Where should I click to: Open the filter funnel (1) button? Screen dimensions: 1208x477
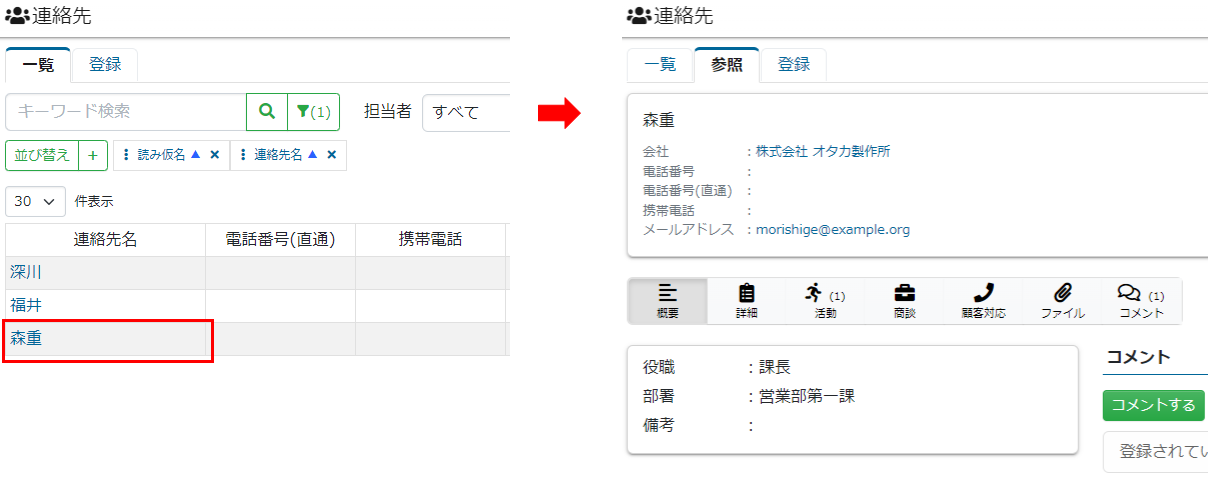click(x=313, y=112)
